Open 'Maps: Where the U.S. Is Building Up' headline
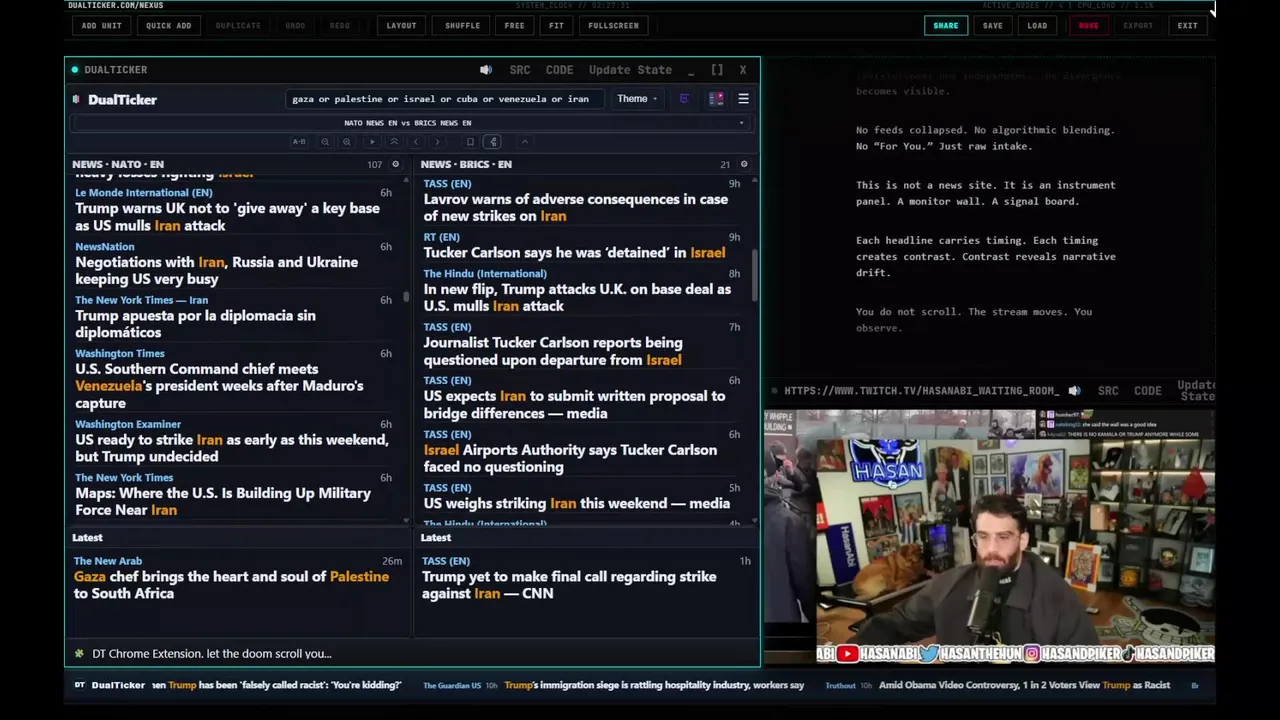Viewport: 1280px width, 720px height. pyautogui.click(x=223, y=501)
